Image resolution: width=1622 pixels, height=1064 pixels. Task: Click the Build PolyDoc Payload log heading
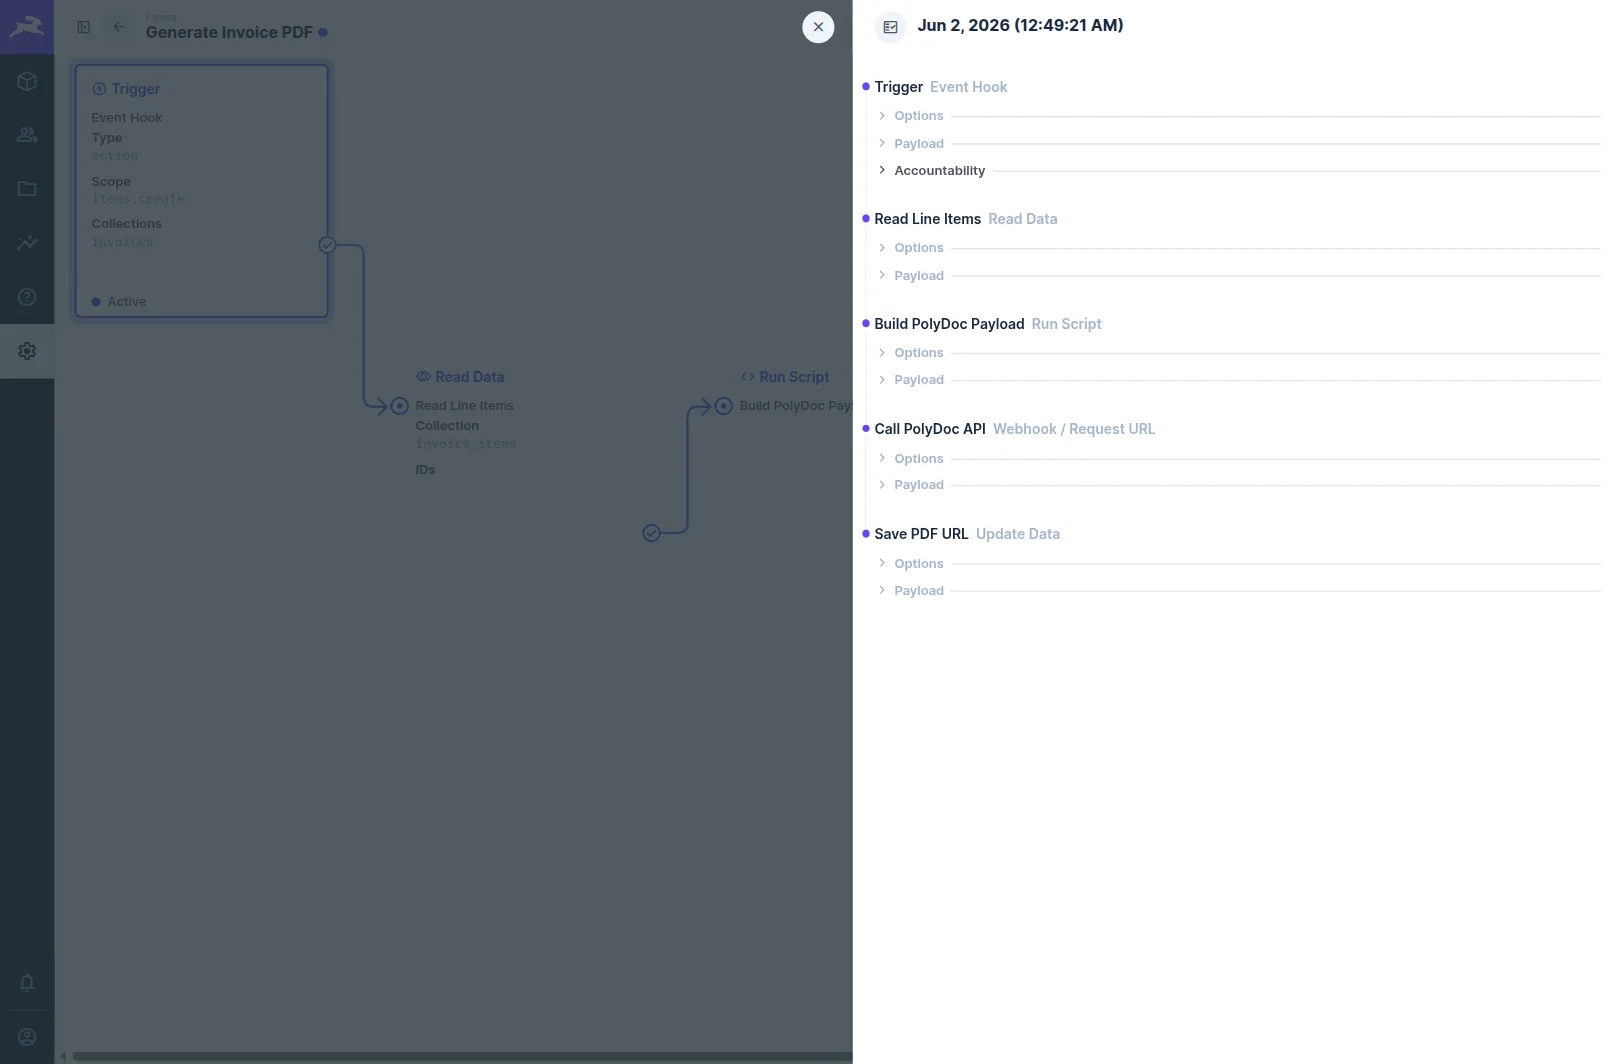tap(987, 324)
